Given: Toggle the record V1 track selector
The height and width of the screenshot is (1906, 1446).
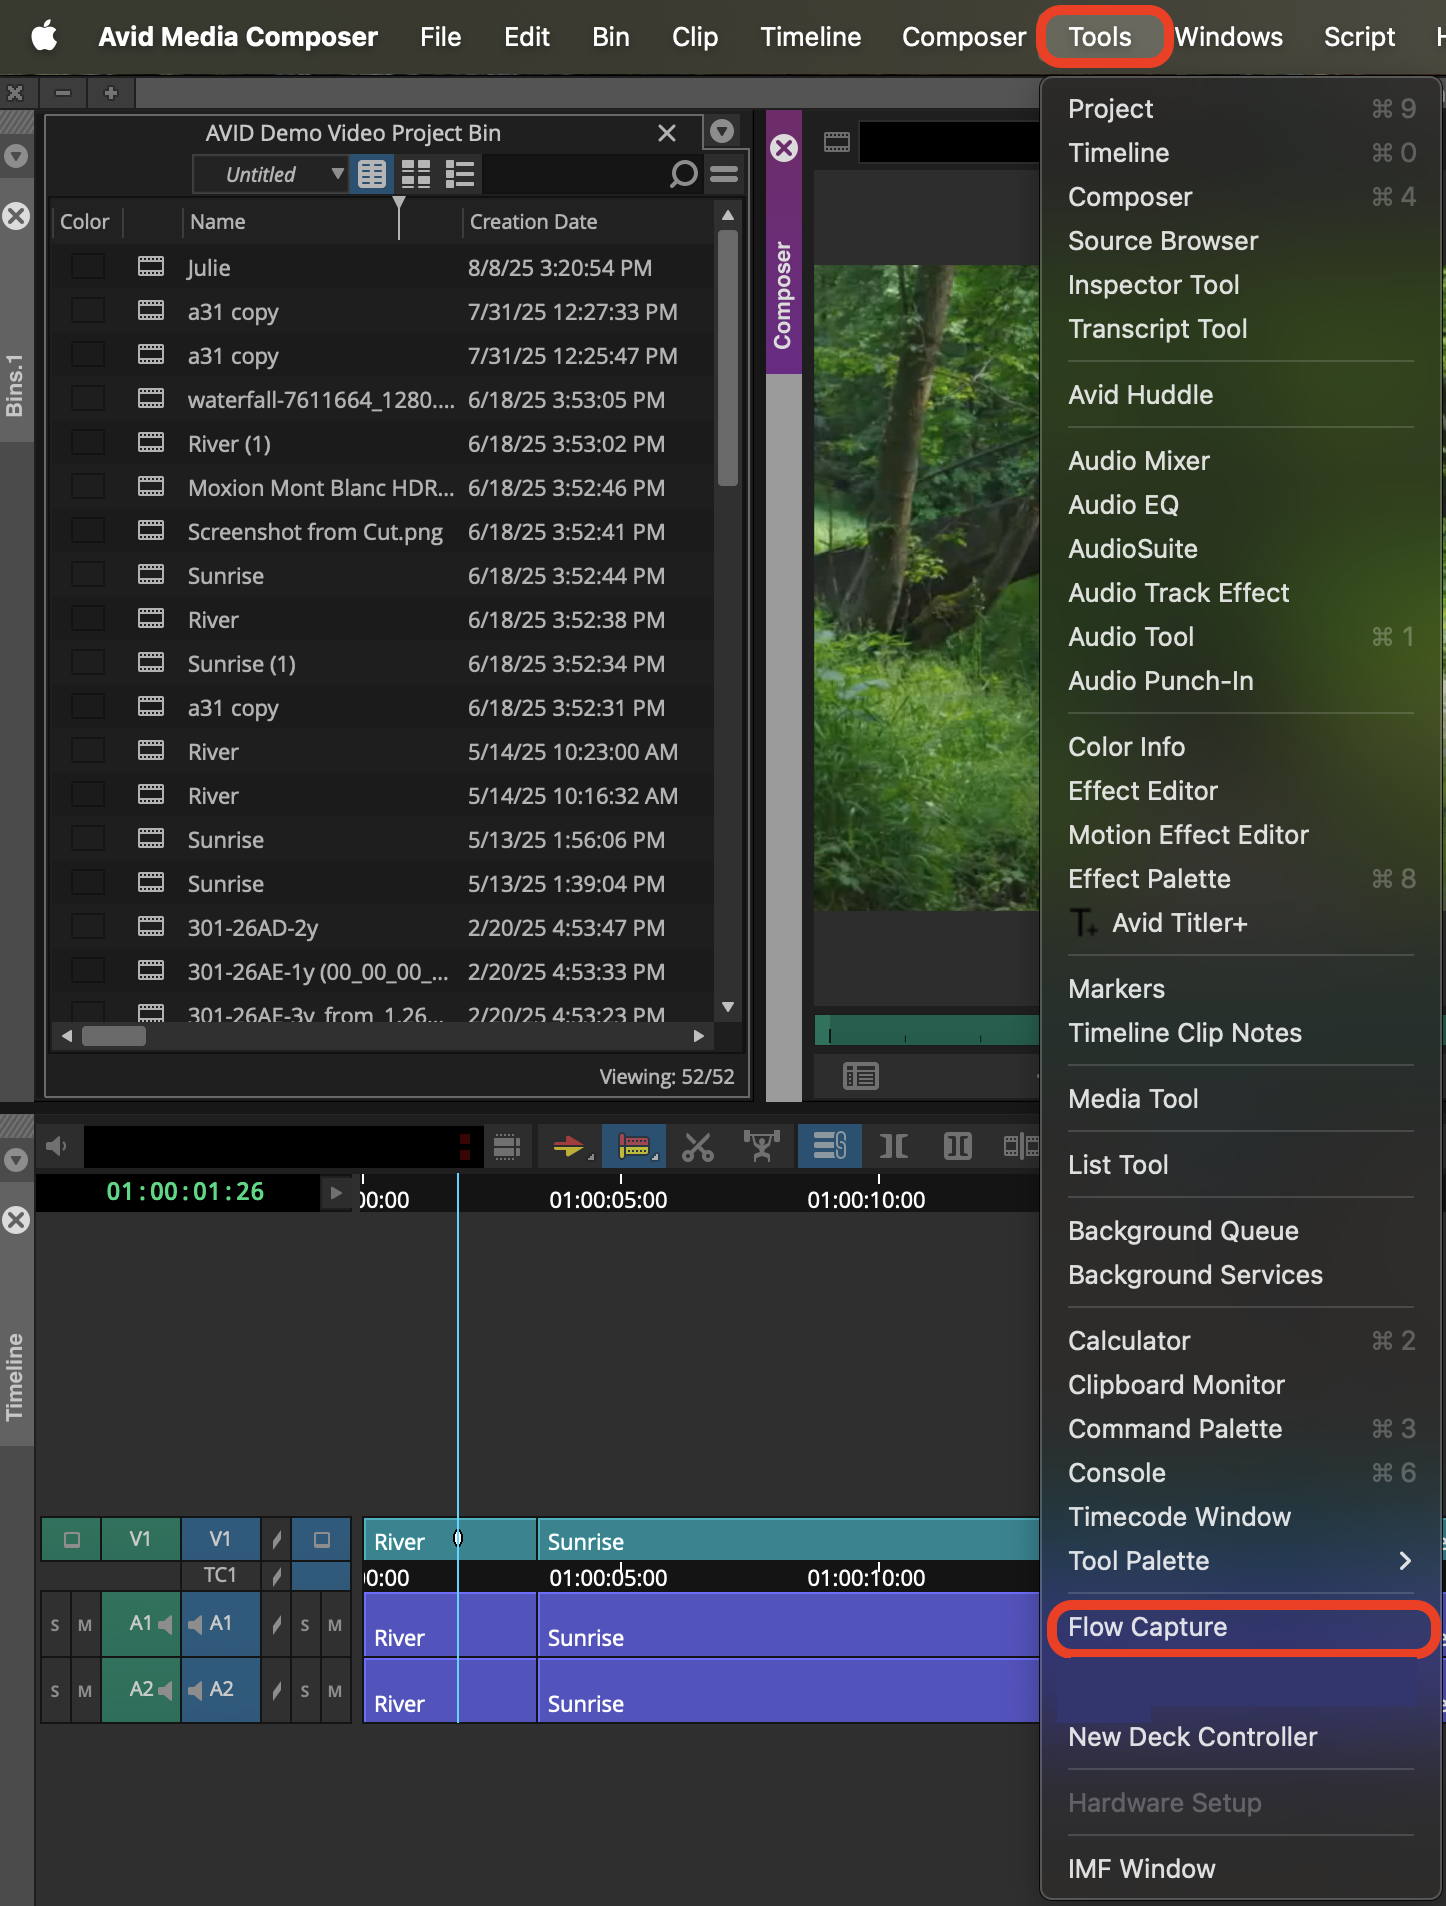Looking at the screenshot, I should [220, 1540].
